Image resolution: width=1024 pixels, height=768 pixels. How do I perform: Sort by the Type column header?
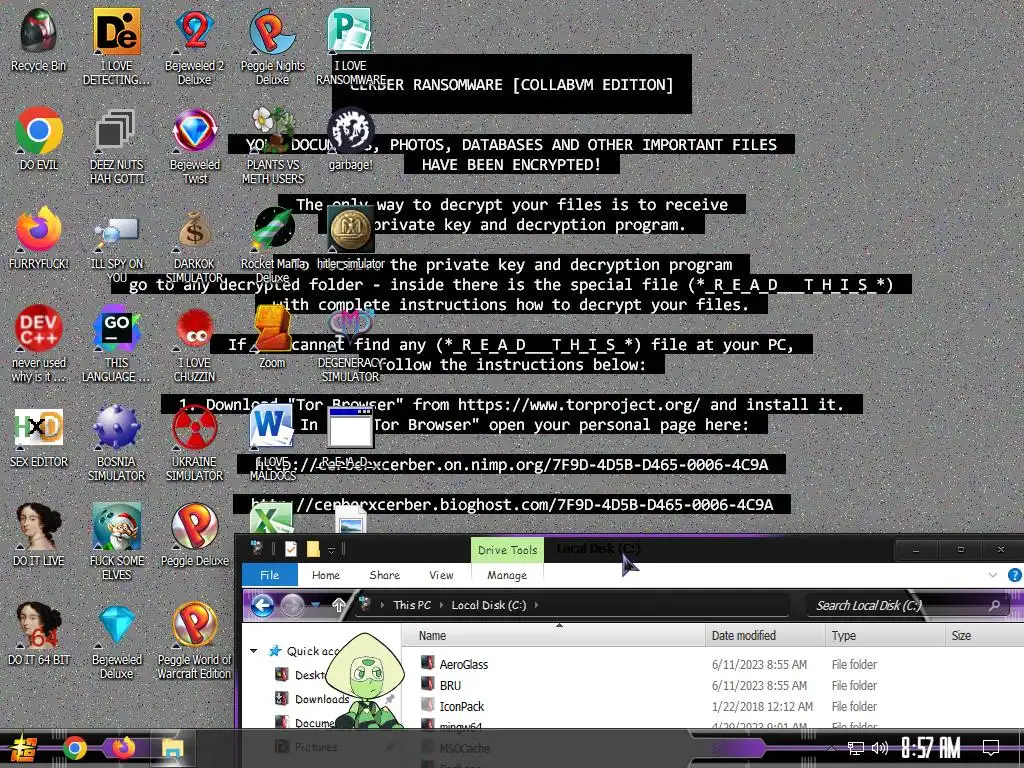click(x=885, y=635)
